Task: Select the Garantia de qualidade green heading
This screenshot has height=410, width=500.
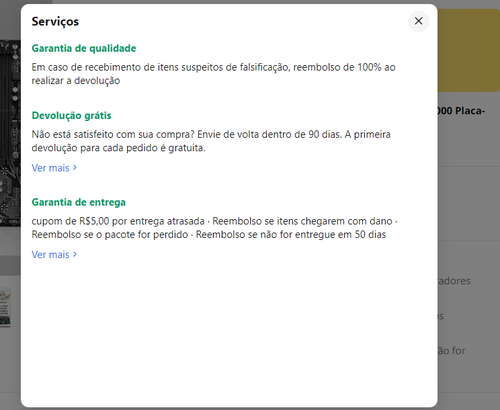Action: point(84,48)
